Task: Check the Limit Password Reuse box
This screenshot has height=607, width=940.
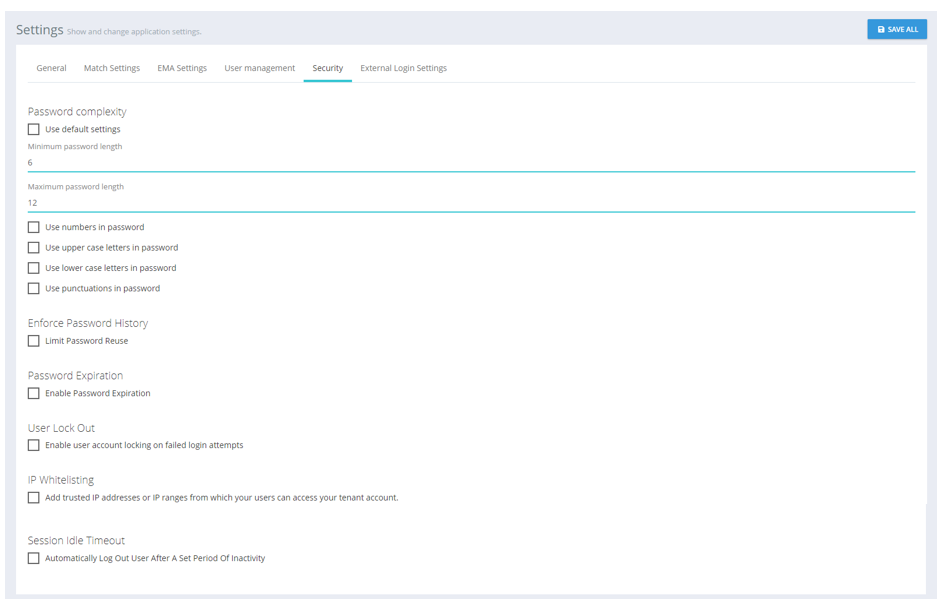Action: 34,341
